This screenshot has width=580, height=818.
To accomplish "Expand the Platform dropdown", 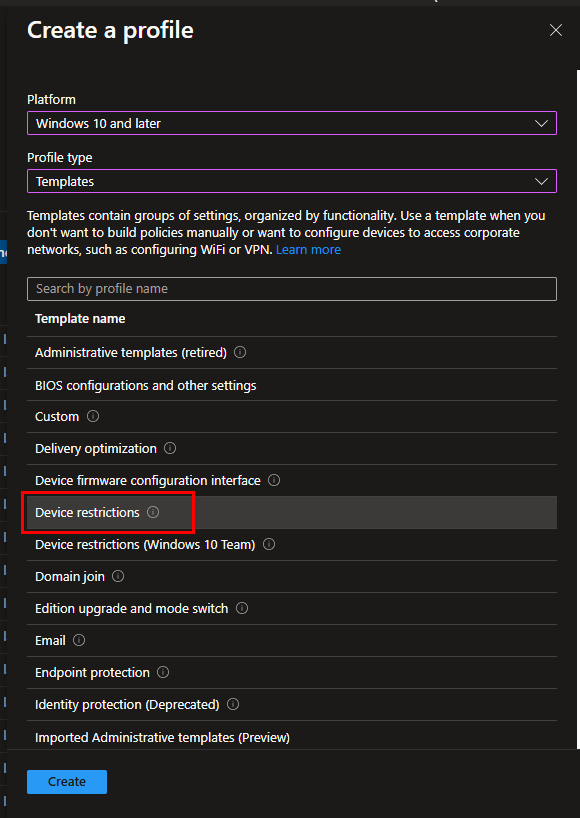I will [292, 123].
